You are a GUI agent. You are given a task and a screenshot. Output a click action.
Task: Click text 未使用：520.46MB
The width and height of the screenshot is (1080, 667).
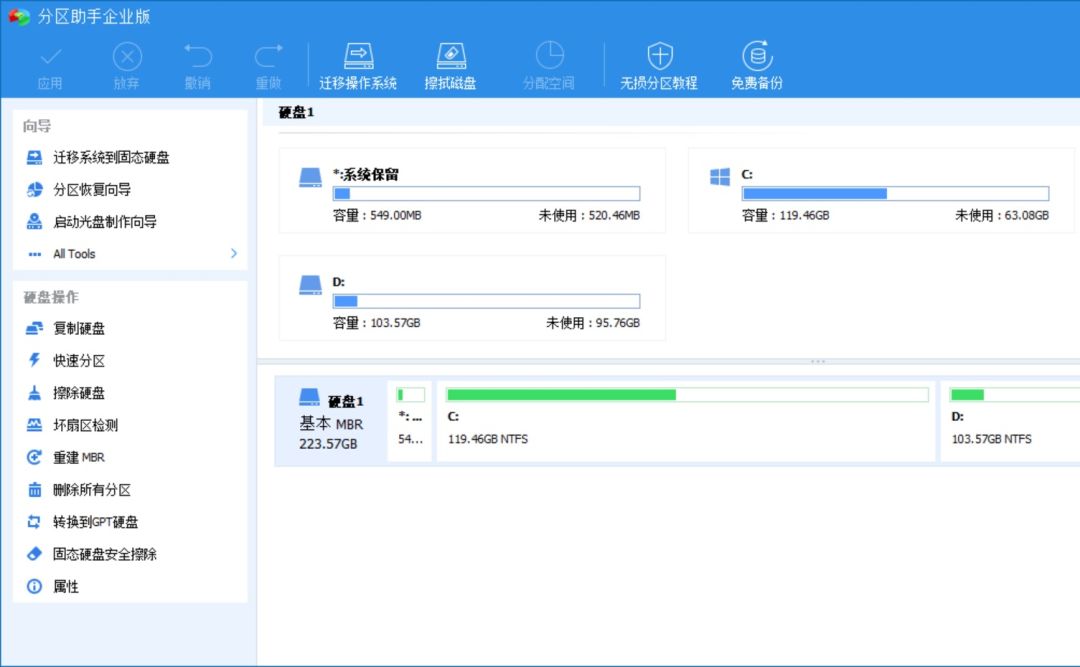[589, 216]
